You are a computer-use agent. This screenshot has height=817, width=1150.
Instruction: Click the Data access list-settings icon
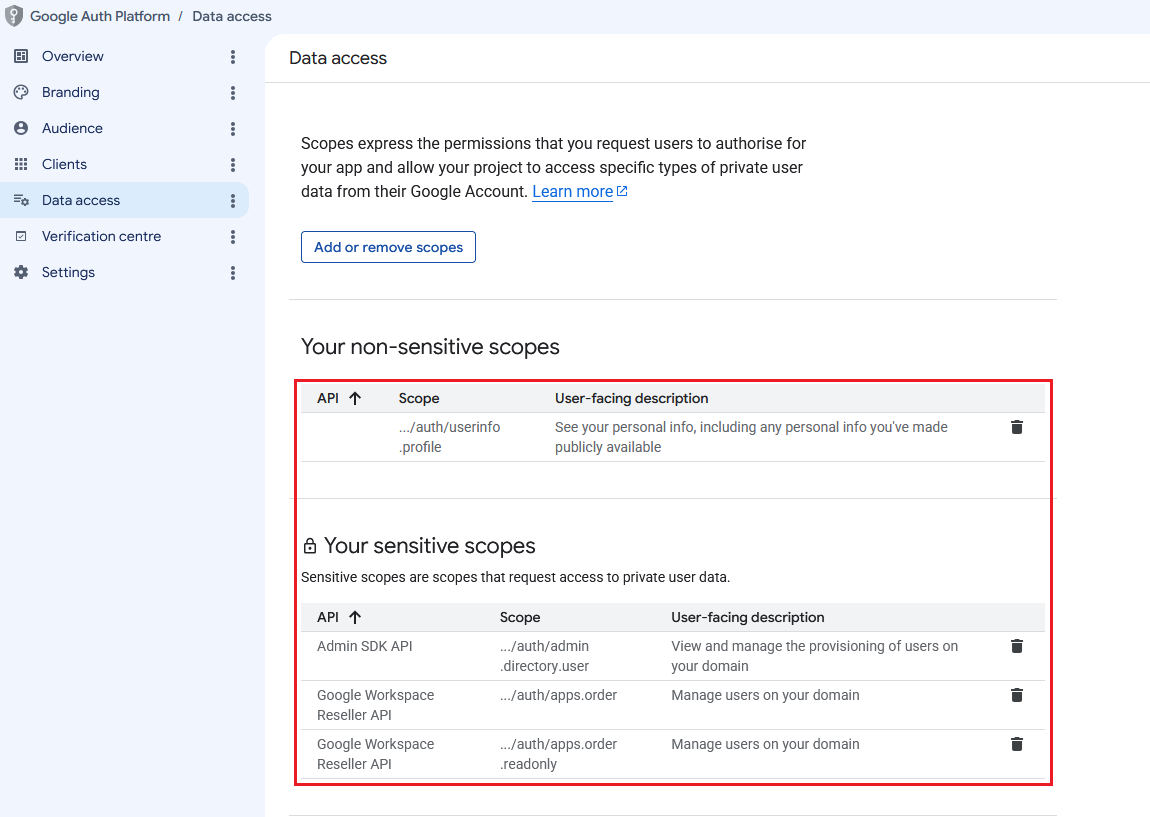click(x=21, y=199)
